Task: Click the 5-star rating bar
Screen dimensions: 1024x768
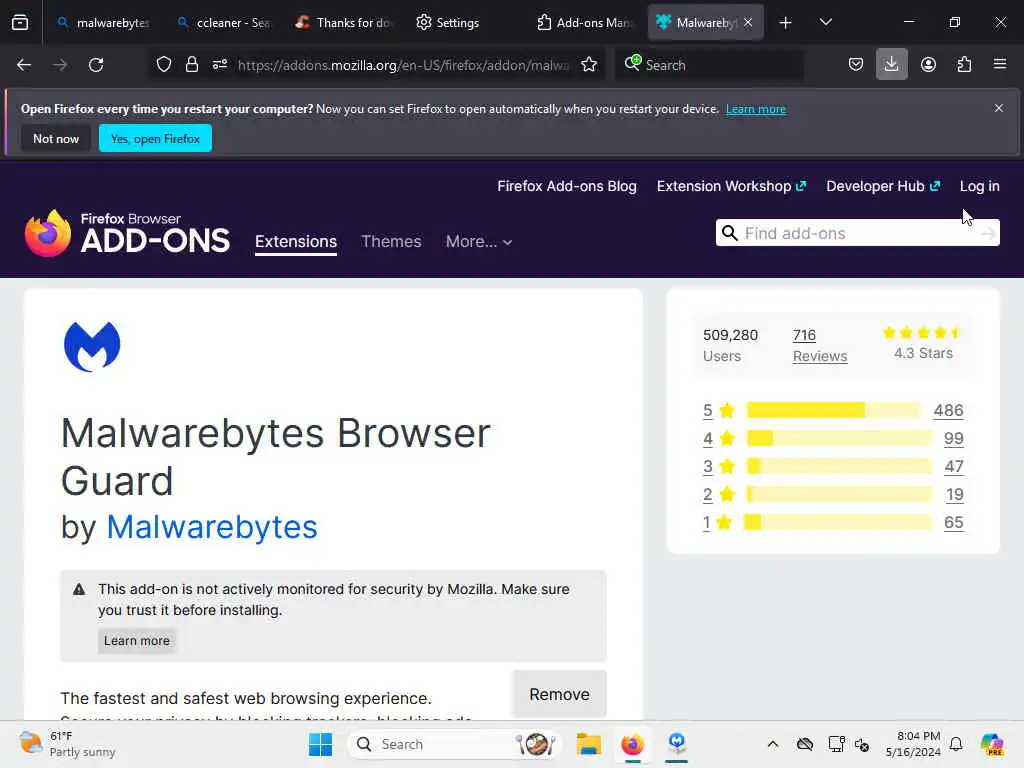Action: pos(833,410)
